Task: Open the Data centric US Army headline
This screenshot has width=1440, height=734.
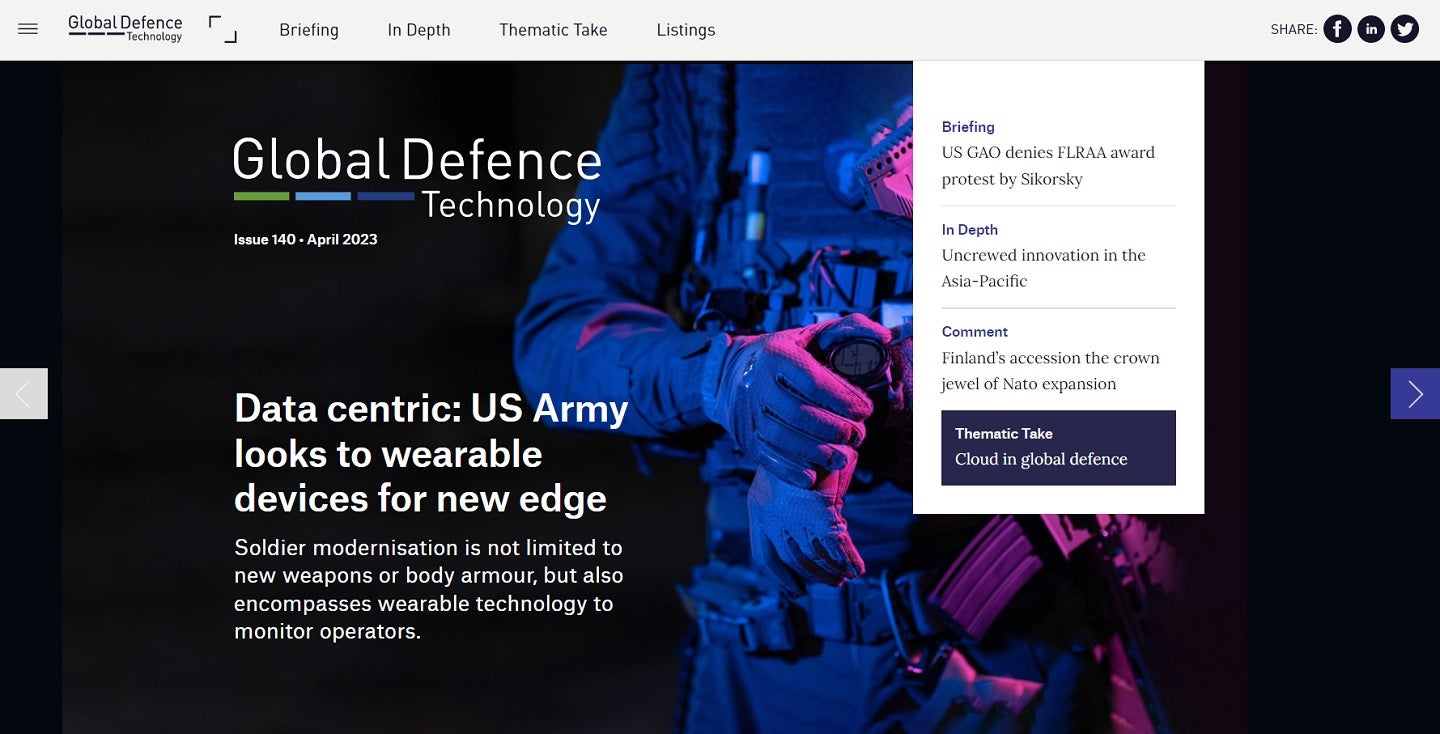Action: click(431, 453)
